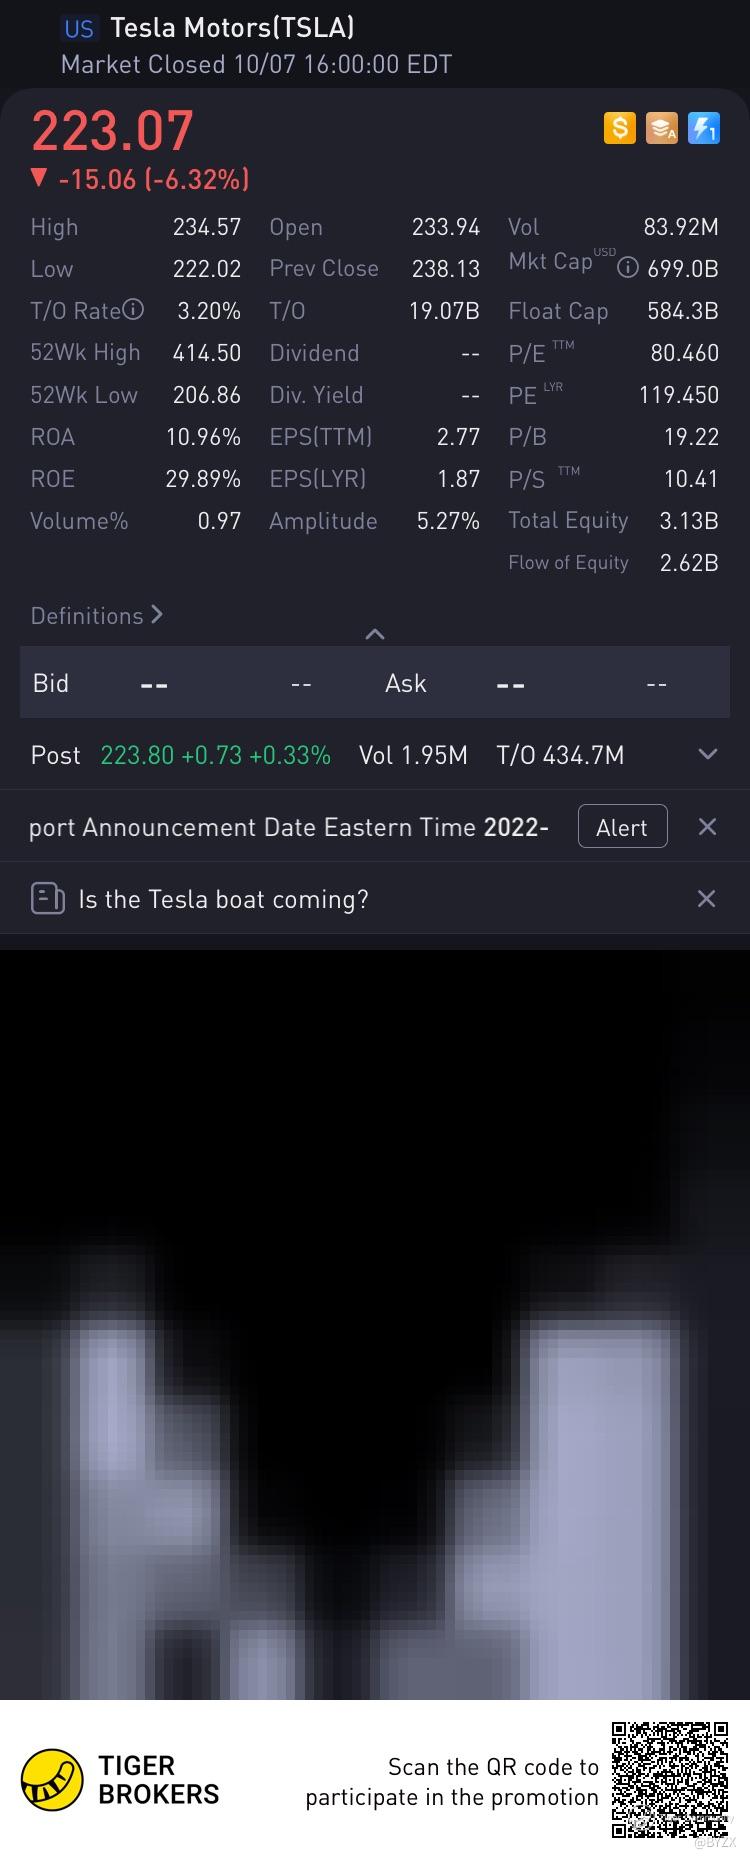The width and height of the screenshot is (750, 1860).
Task: Open the T/O Rate info icon
Action: (x=133, y=310)
